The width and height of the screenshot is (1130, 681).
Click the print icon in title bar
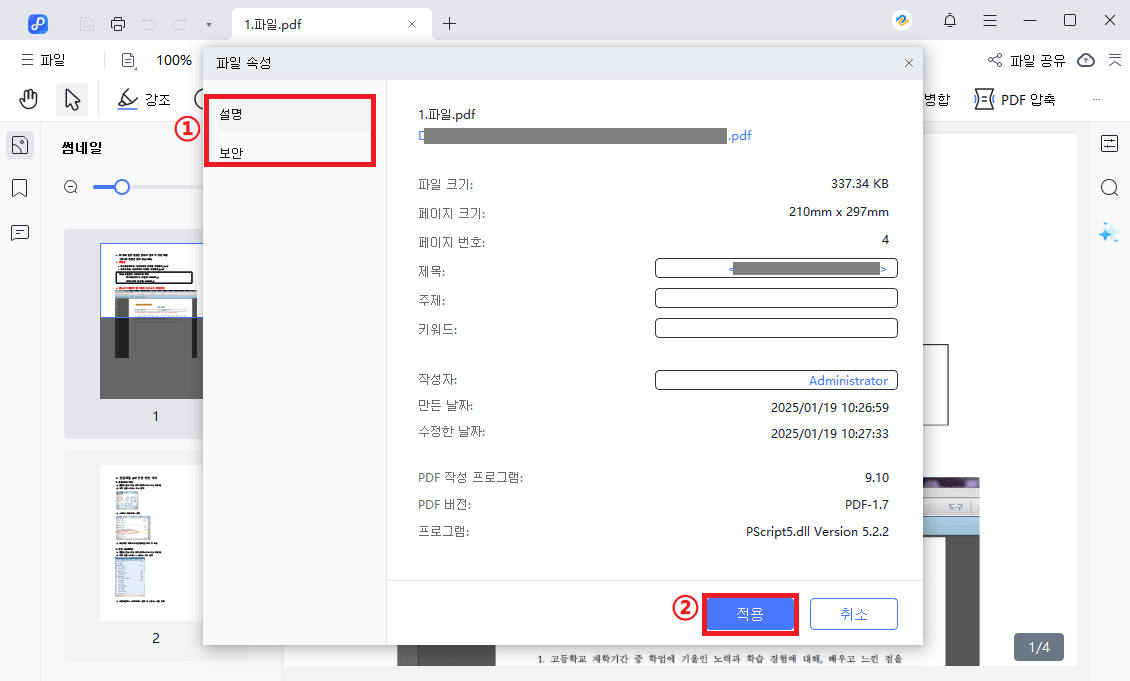click(x=117, y=24)
